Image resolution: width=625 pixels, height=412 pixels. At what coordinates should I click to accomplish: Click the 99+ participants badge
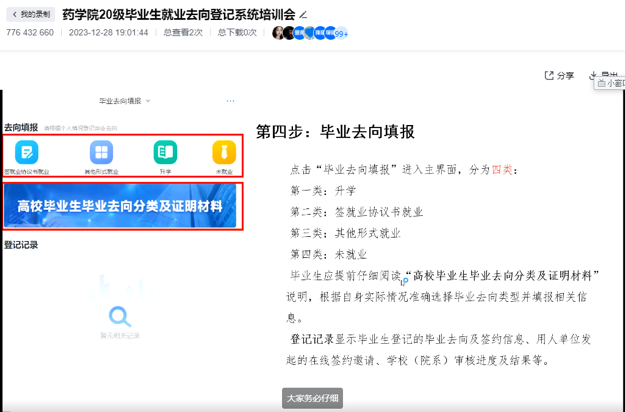click(340, 33)
